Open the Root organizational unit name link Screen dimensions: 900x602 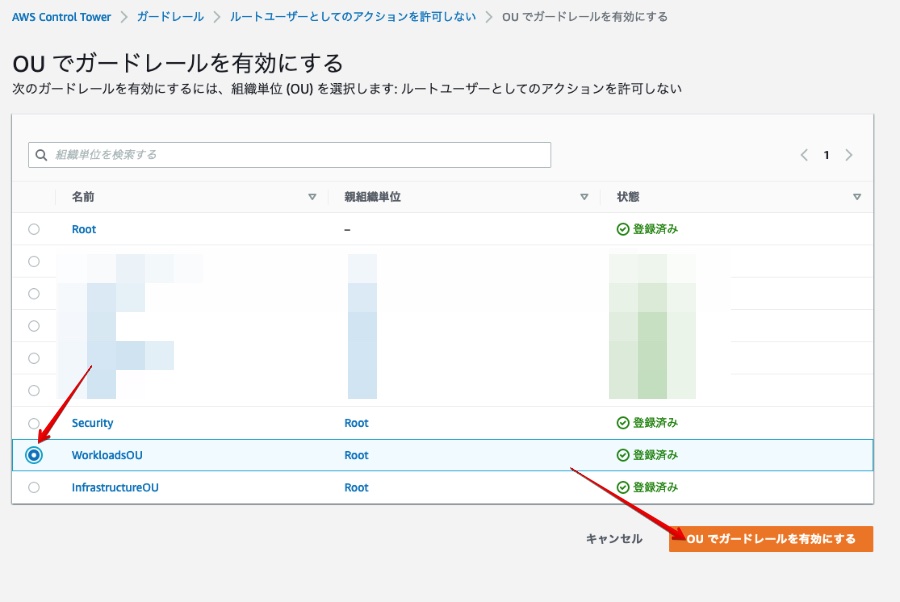coord(84,229)
